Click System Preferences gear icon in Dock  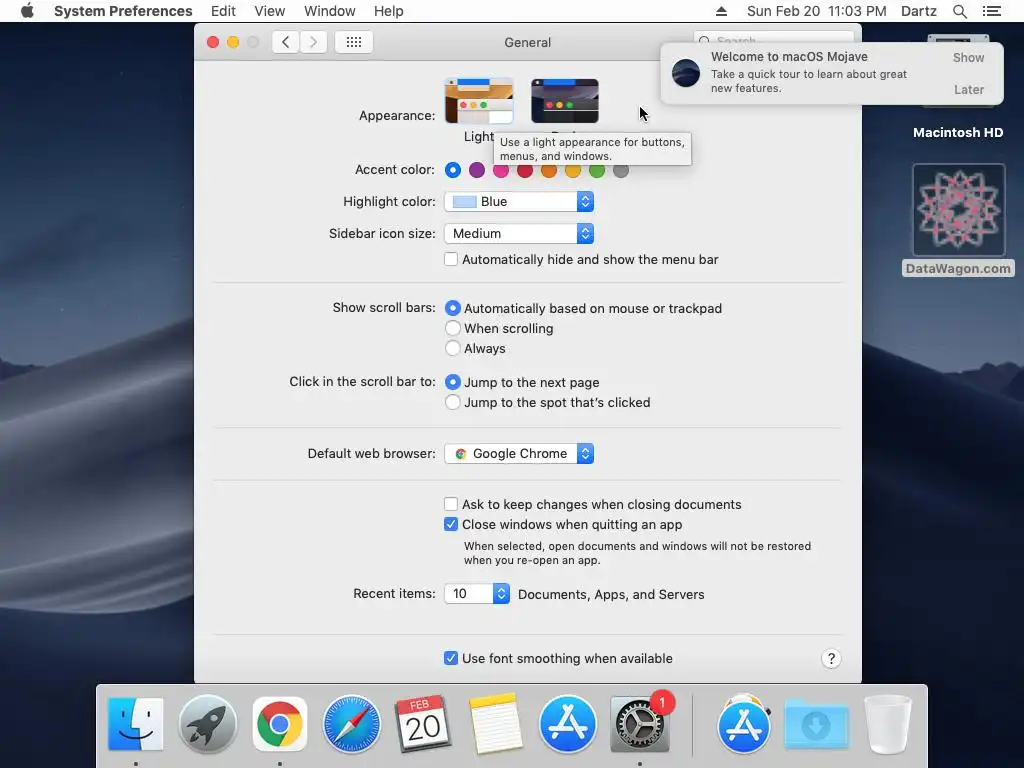click(x=639, y=724)
